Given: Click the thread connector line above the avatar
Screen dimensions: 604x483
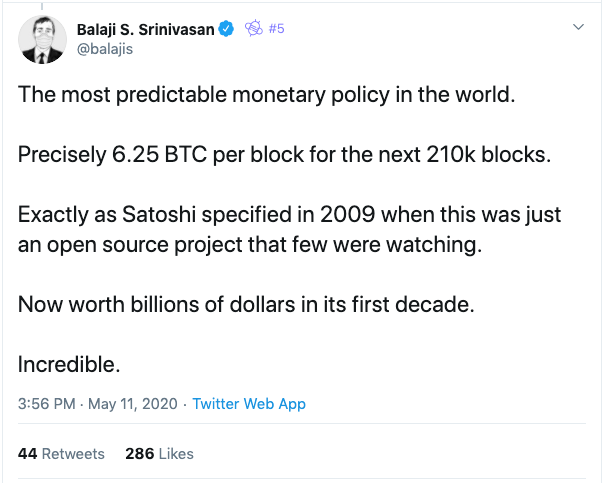Looking at the screenshot, I should [x=42, y=6].
